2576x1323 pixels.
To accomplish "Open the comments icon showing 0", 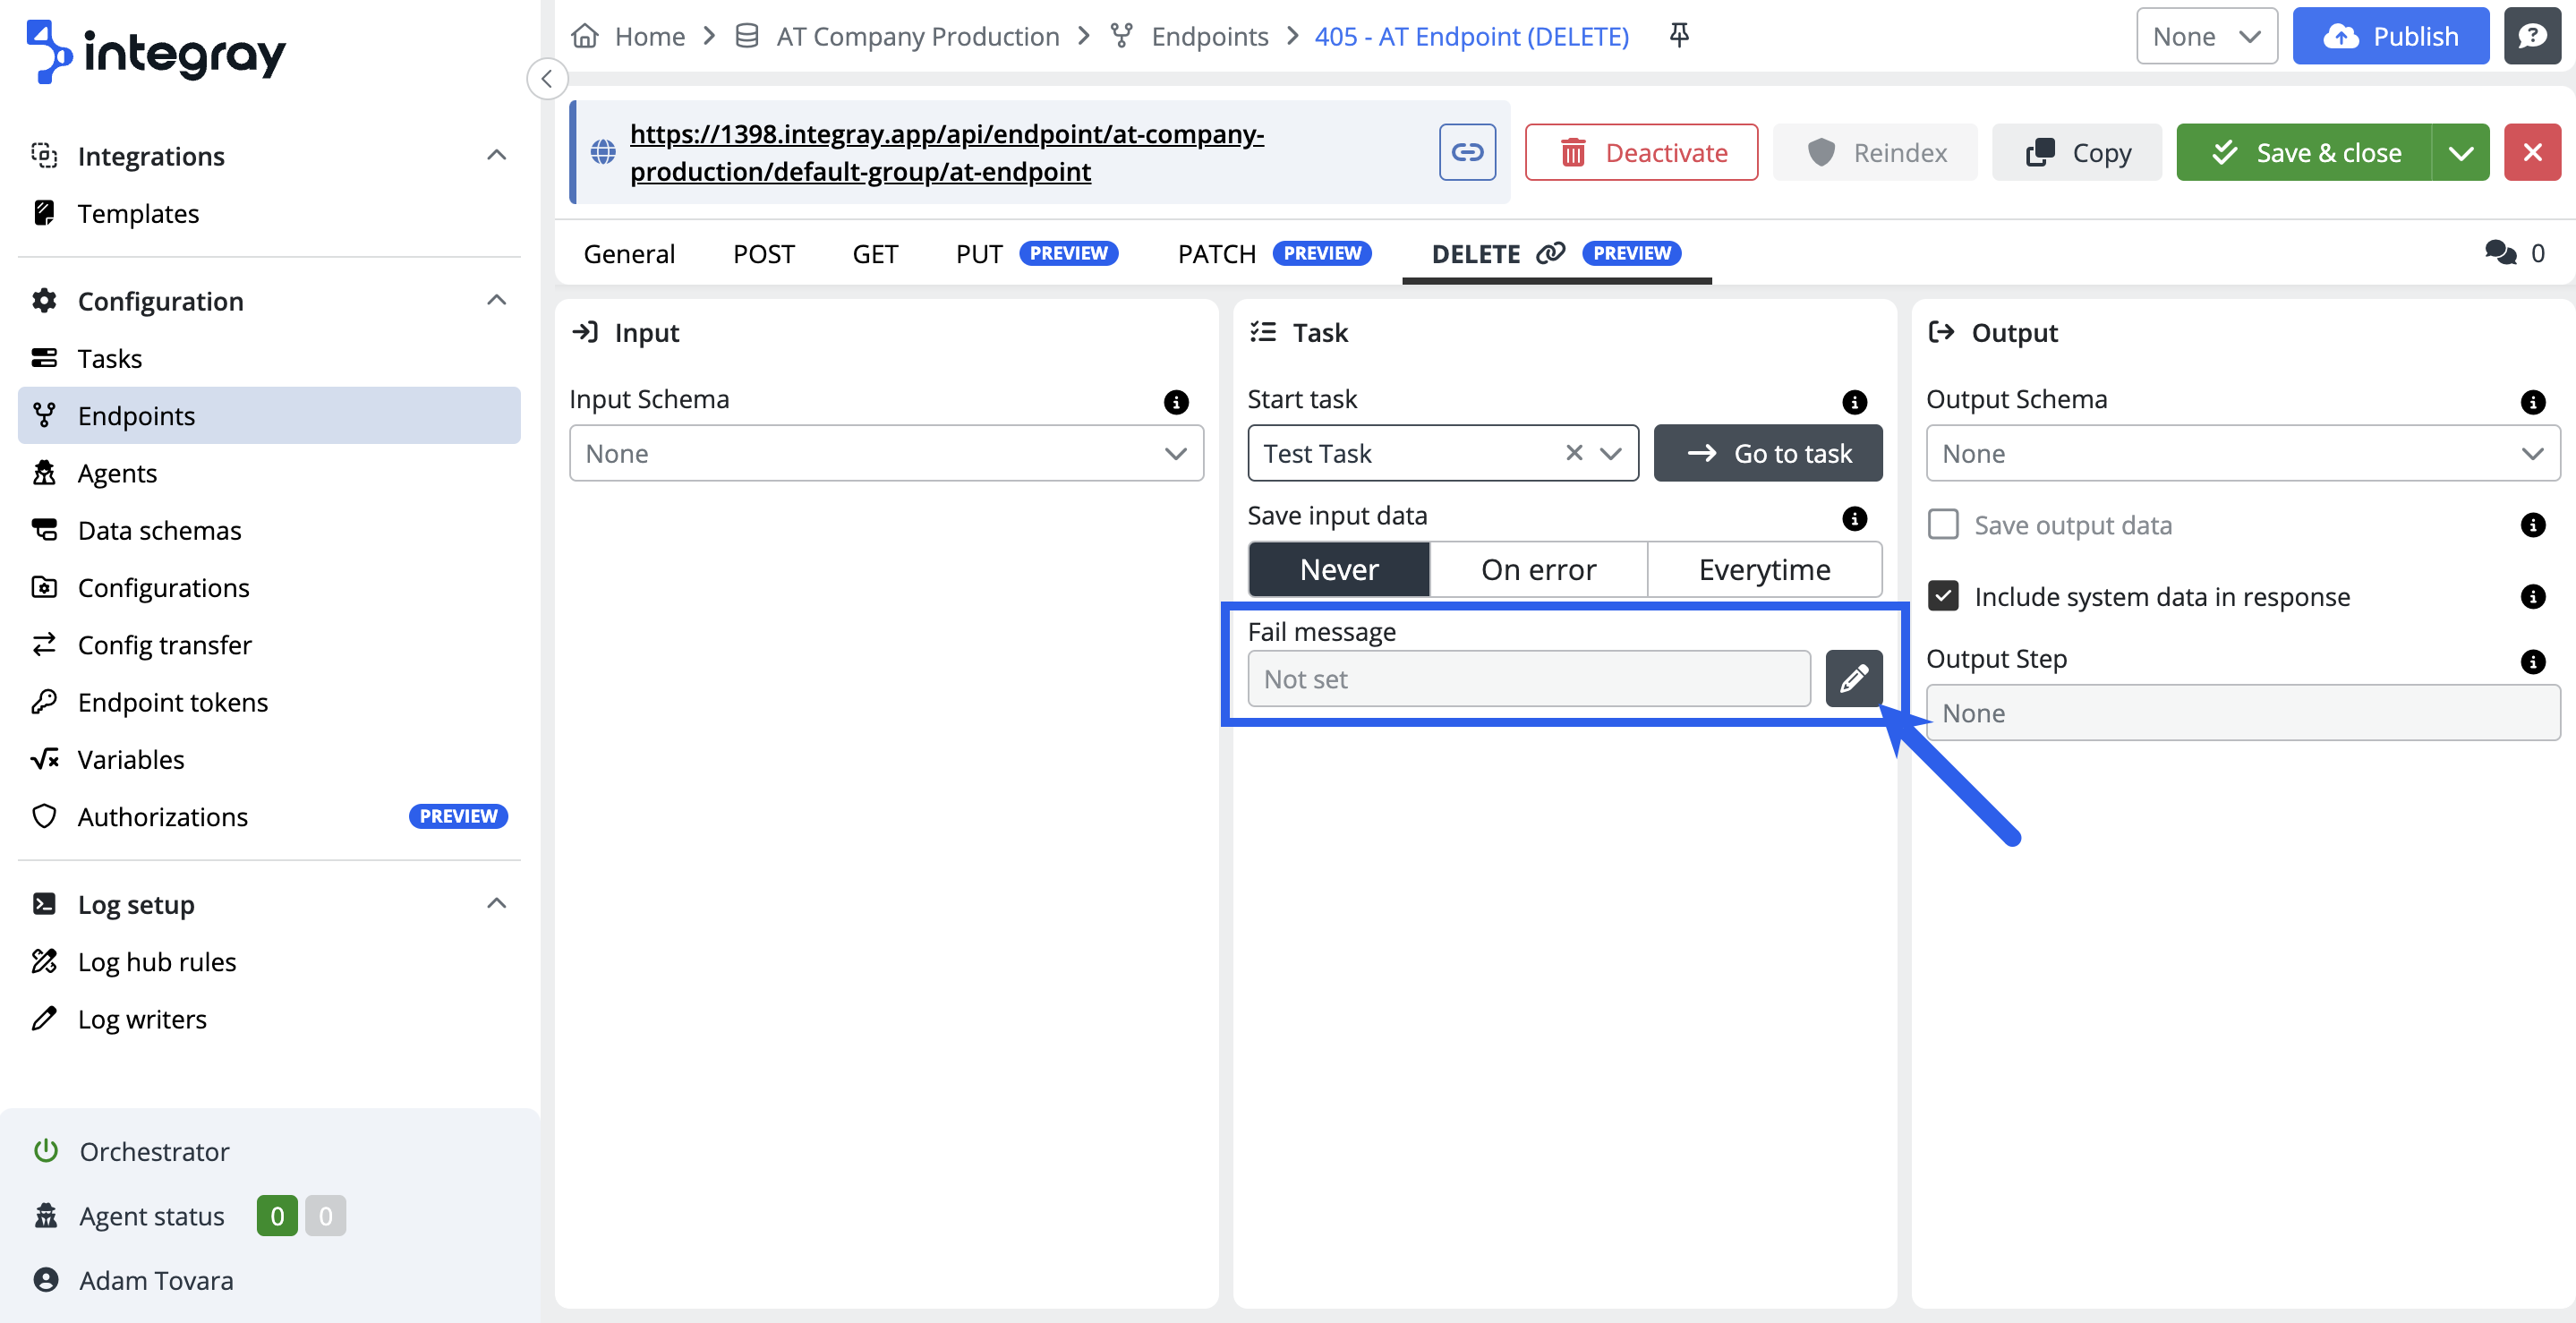I will 2500,253.
